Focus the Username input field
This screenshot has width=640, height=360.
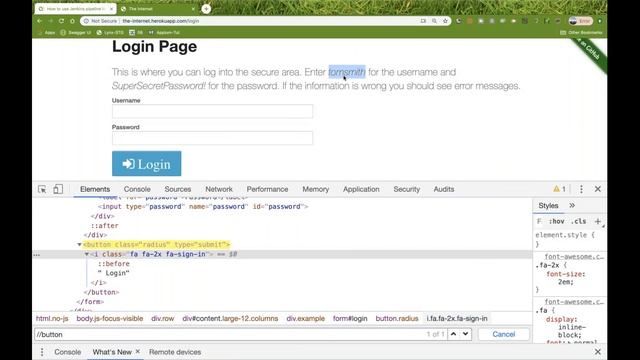(212, 111)
